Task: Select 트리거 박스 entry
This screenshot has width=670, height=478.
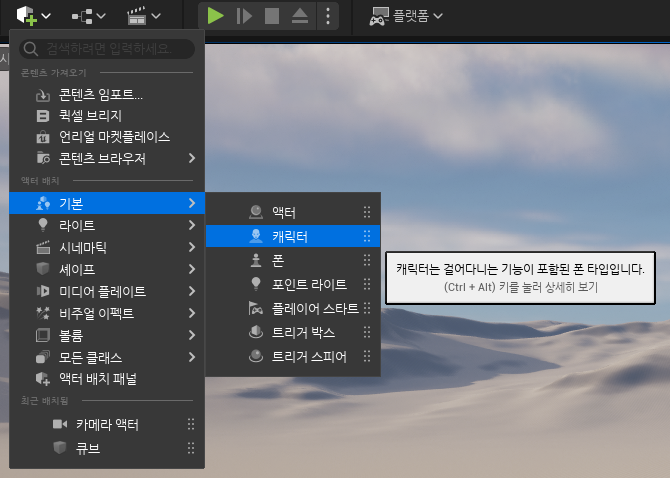Action: 293,332
